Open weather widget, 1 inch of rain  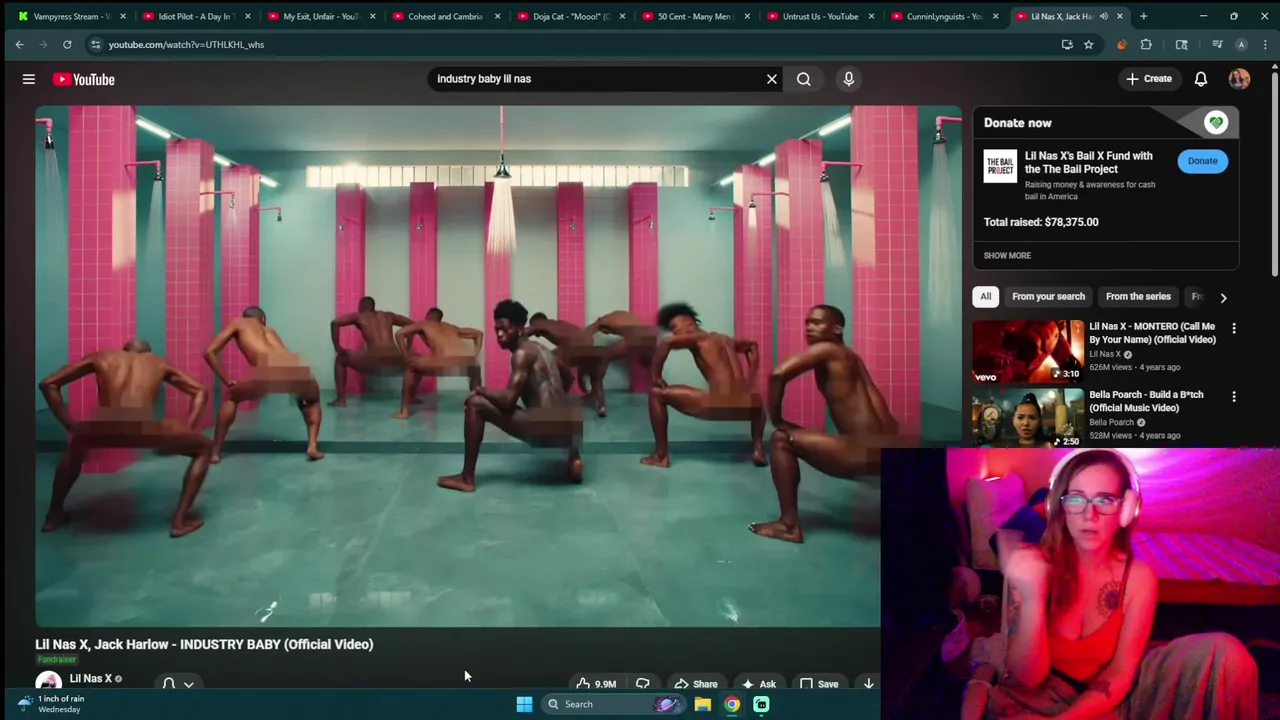51,704
